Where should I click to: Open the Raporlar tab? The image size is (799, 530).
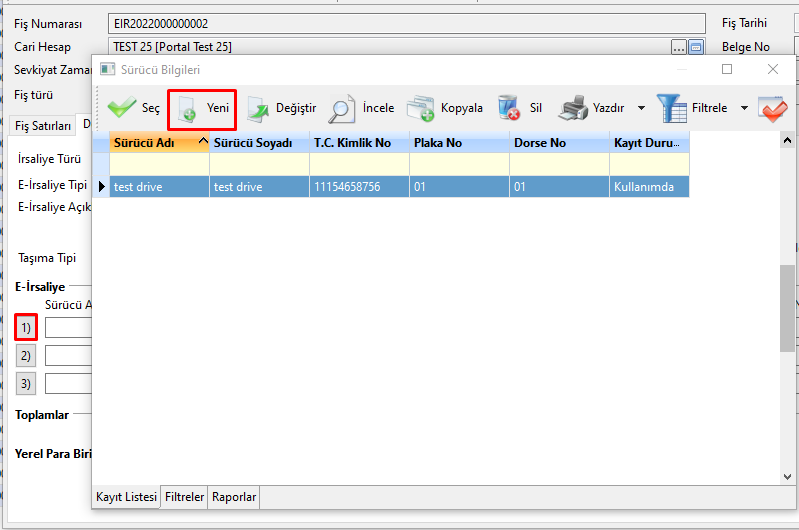pyautogui.click(x=233, y=497)
